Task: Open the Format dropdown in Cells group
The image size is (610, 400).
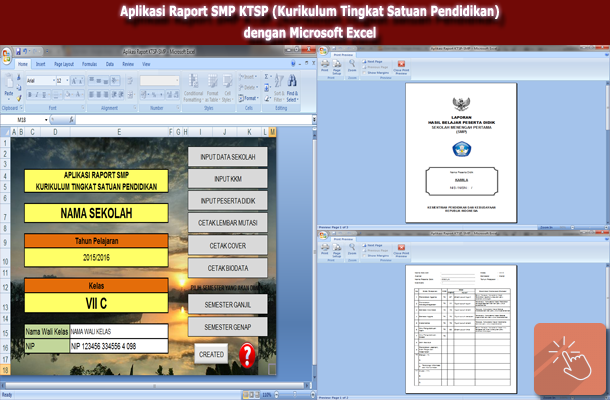Action: 248,98
